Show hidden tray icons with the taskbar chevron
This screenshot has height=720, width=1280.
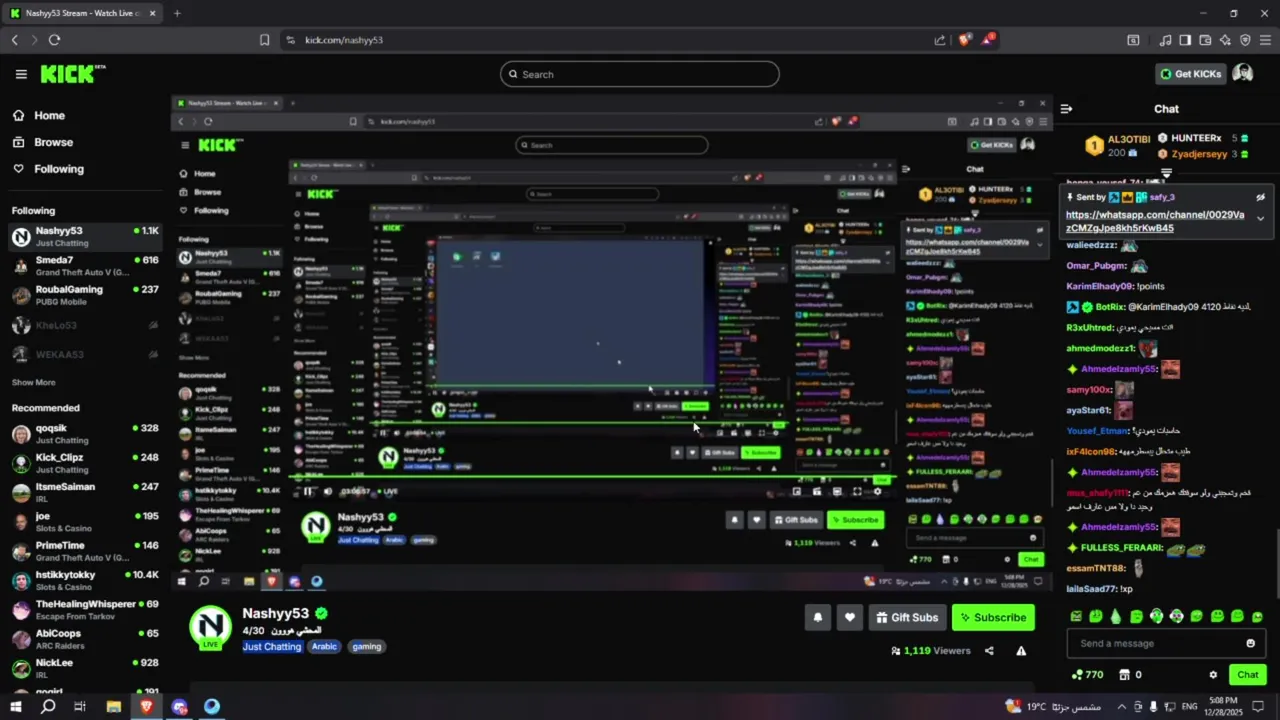(x=1120, y=707)
